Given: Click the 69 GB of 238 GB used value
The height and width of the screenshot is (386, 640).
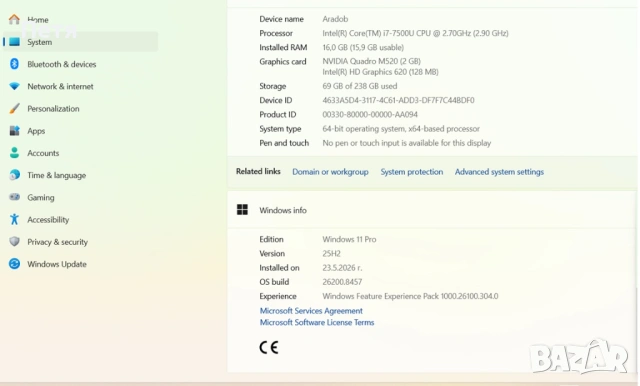Looking at the screenshot, I should 360,86.
